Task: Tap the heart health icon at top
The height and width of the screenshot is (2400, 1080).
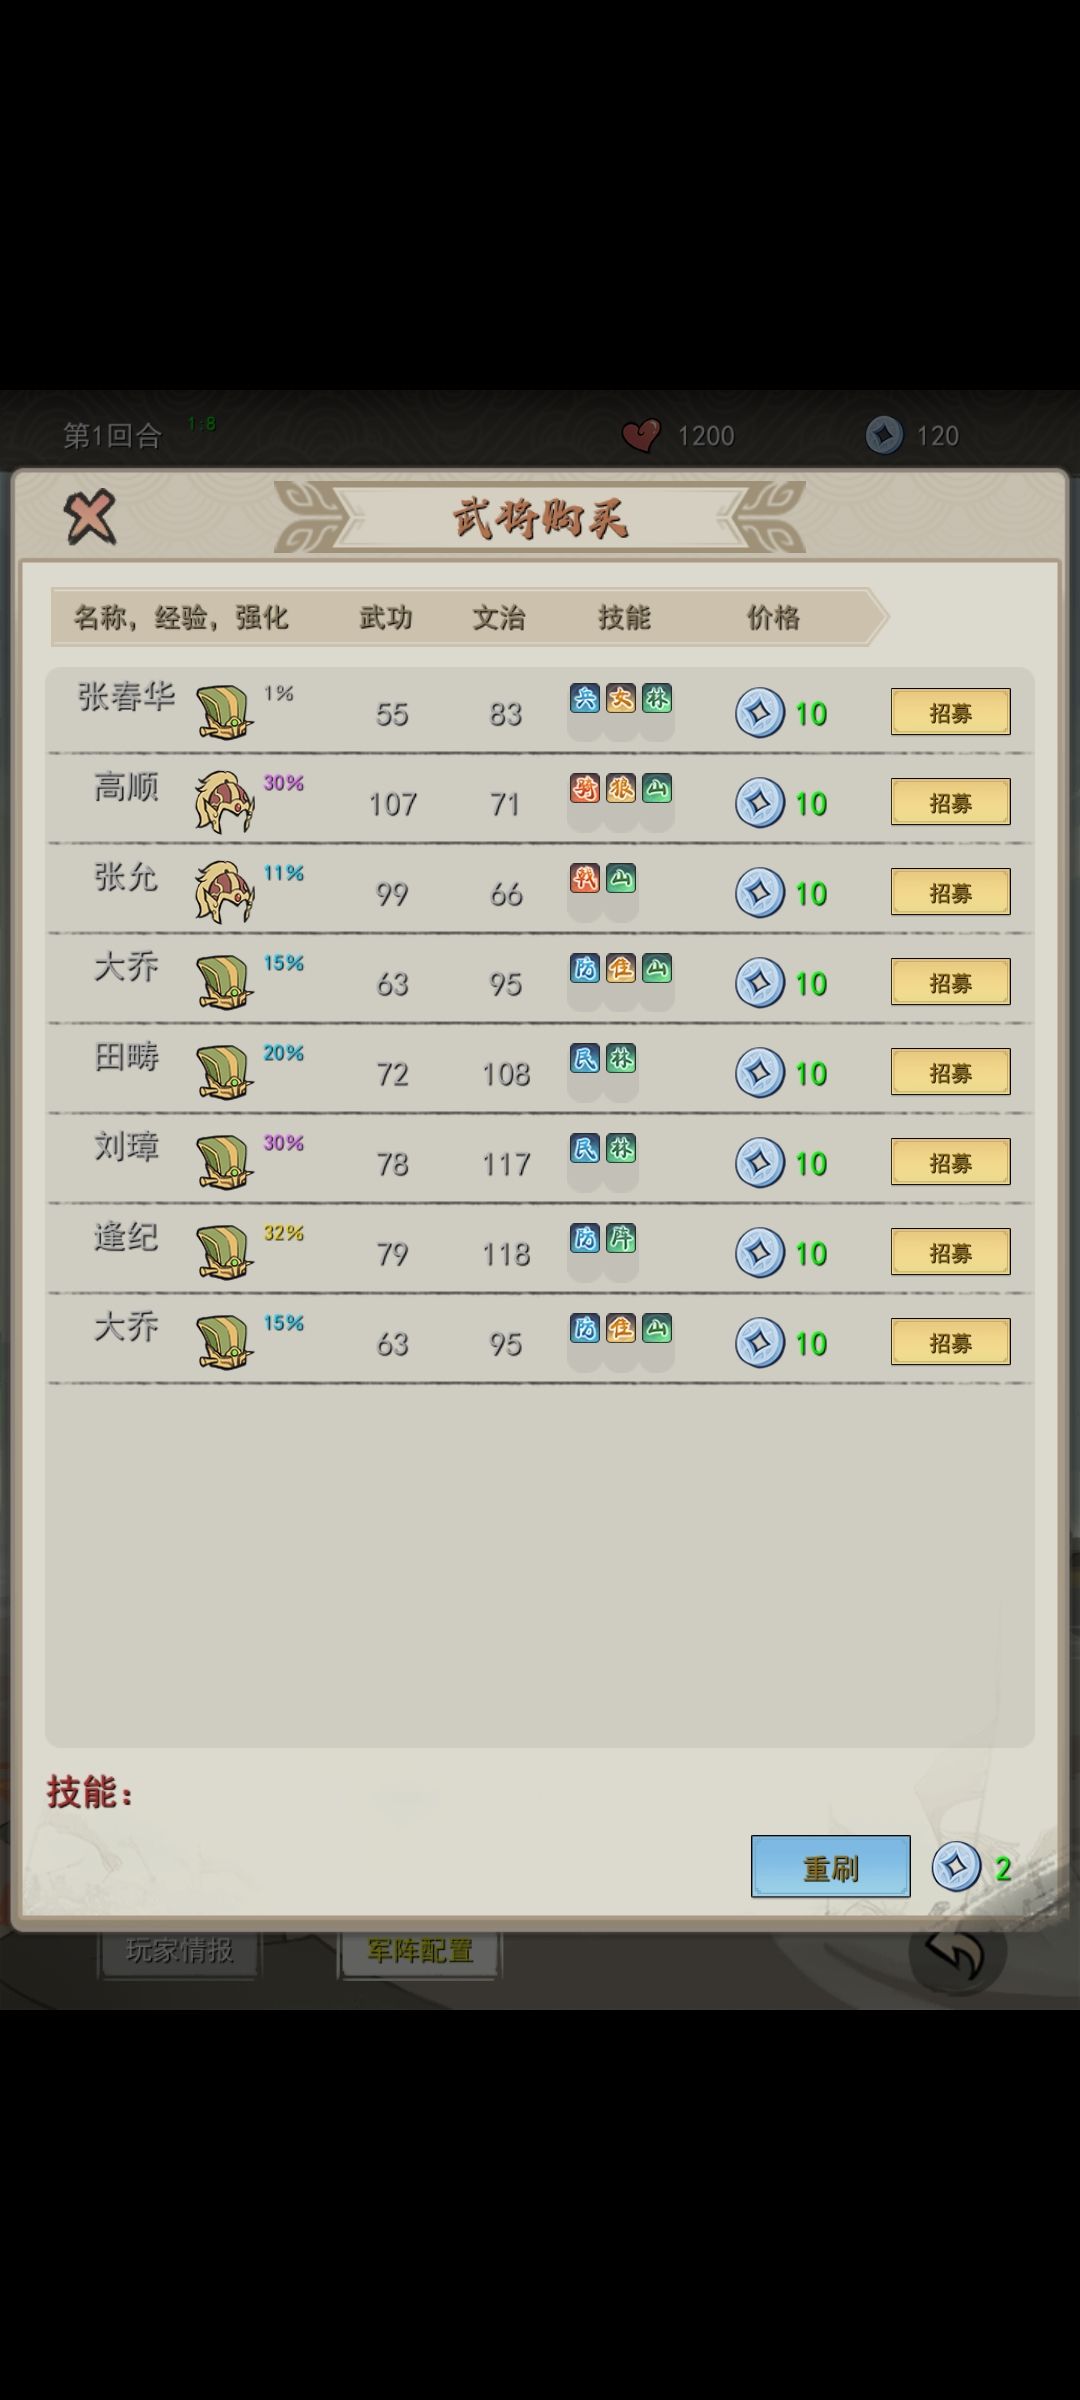Action: [641, 435]
